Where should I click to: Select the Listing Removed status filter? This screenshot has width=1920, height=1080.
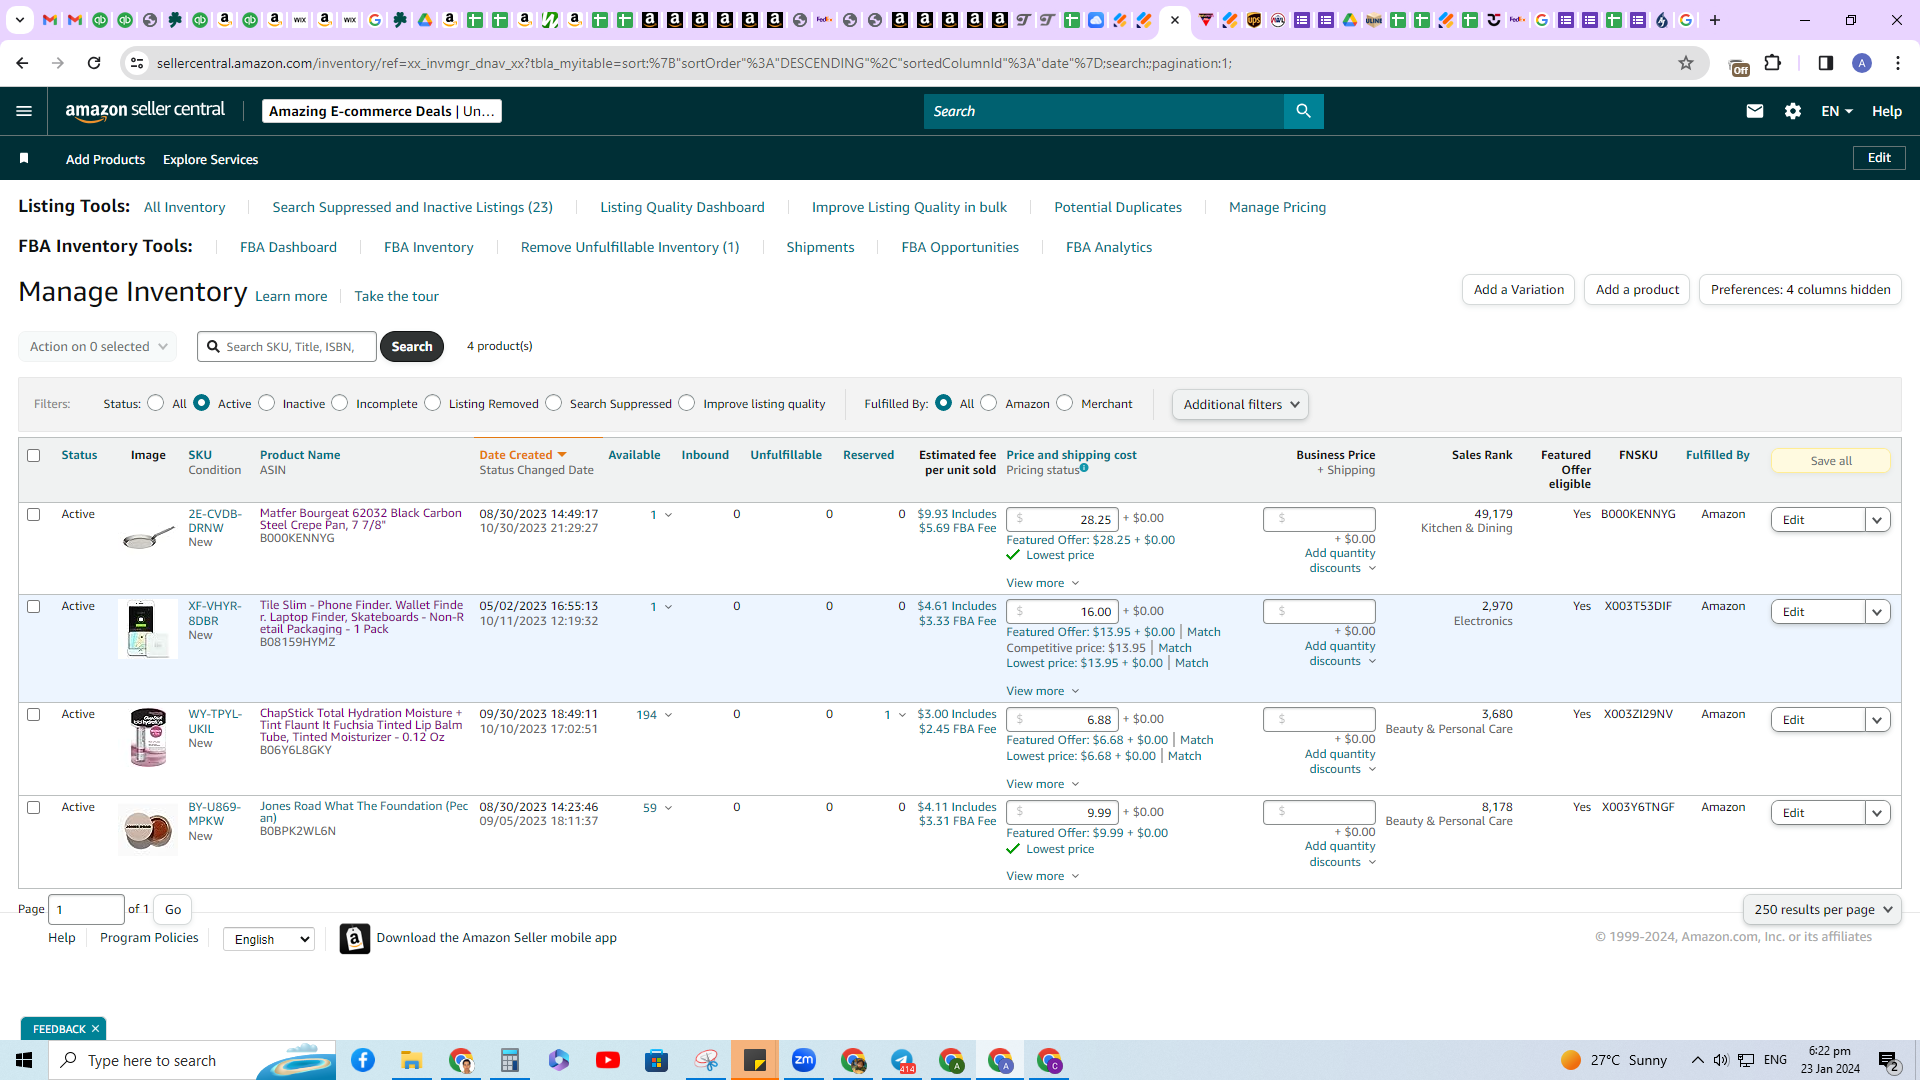432,403
